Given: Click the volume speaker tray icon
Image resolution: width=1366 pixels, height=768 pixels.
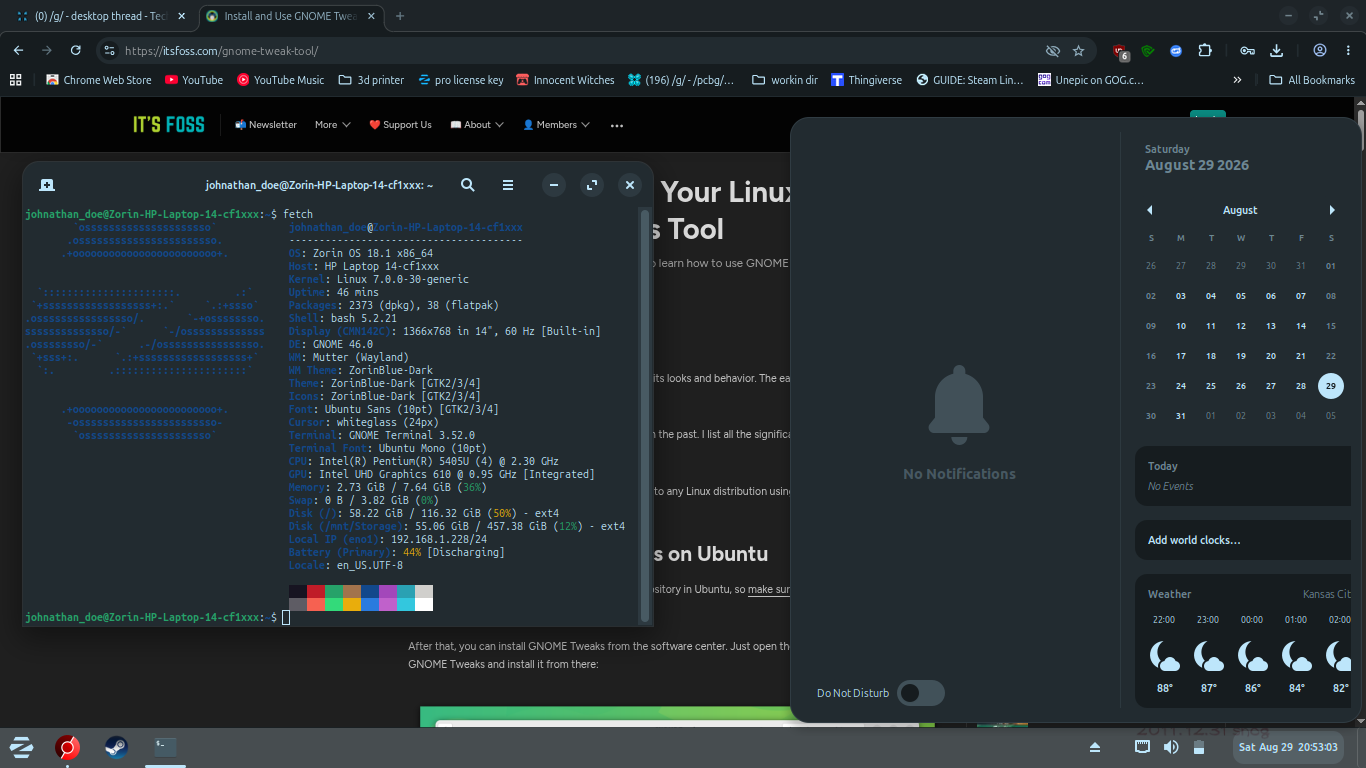Looking at the screenshot, I should coord(1171,747).
